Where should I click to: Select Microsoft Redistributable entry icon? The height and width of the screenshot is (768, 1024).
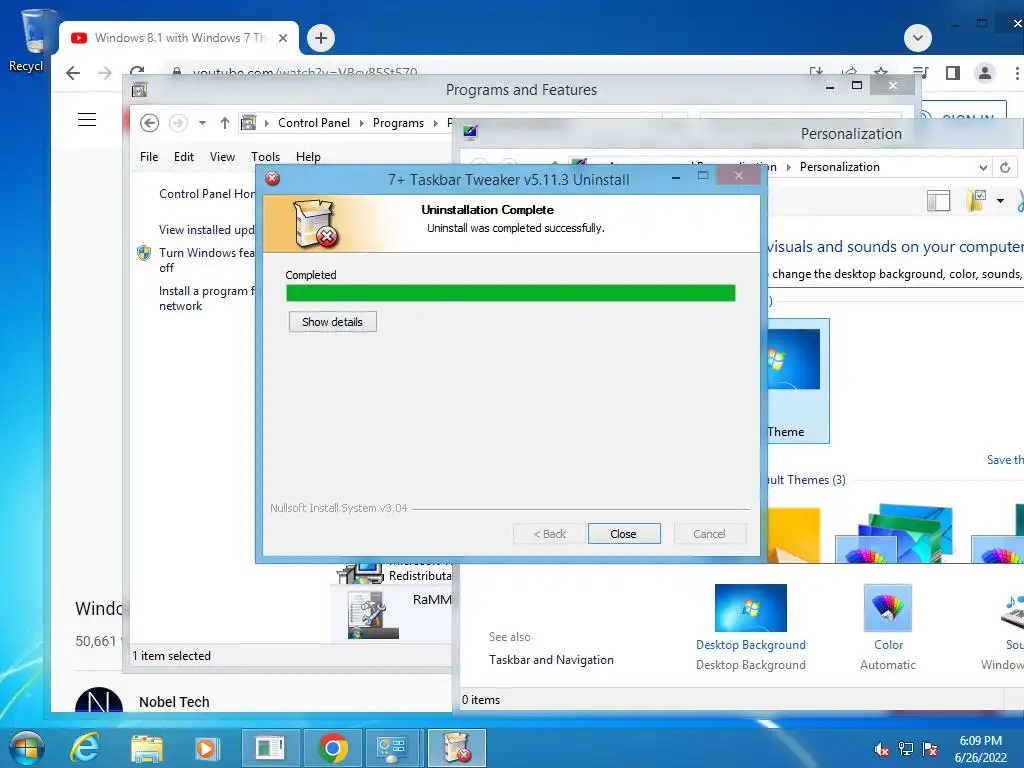(360, 573)
